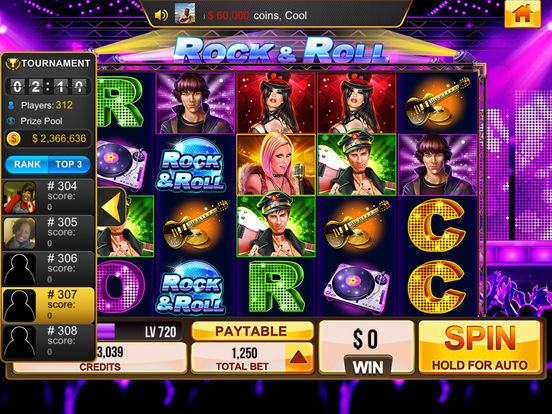
Task: Collapse tournament panel with yellow arrow
Action: coord(112,208)
